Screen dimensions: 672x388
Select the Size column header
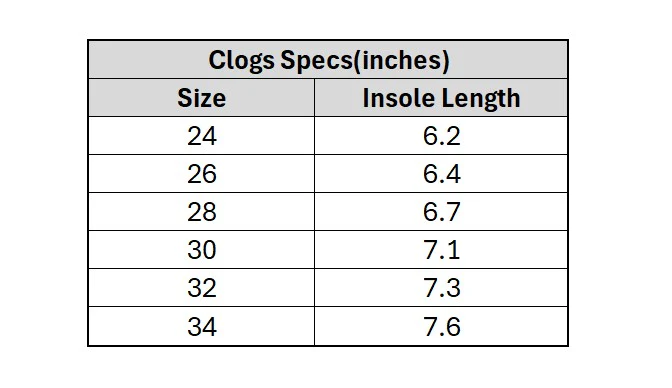tap(201, 98)
